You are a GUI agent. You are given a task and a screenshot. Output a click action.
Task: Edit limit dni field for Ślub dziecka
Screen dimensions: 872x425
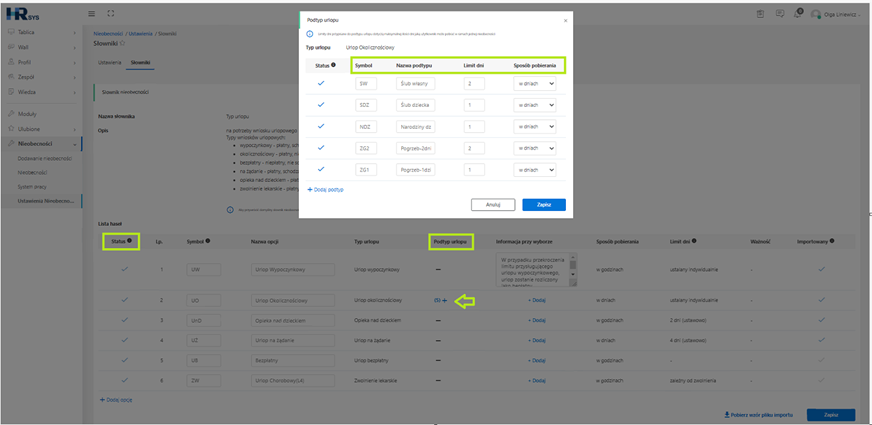474,105
